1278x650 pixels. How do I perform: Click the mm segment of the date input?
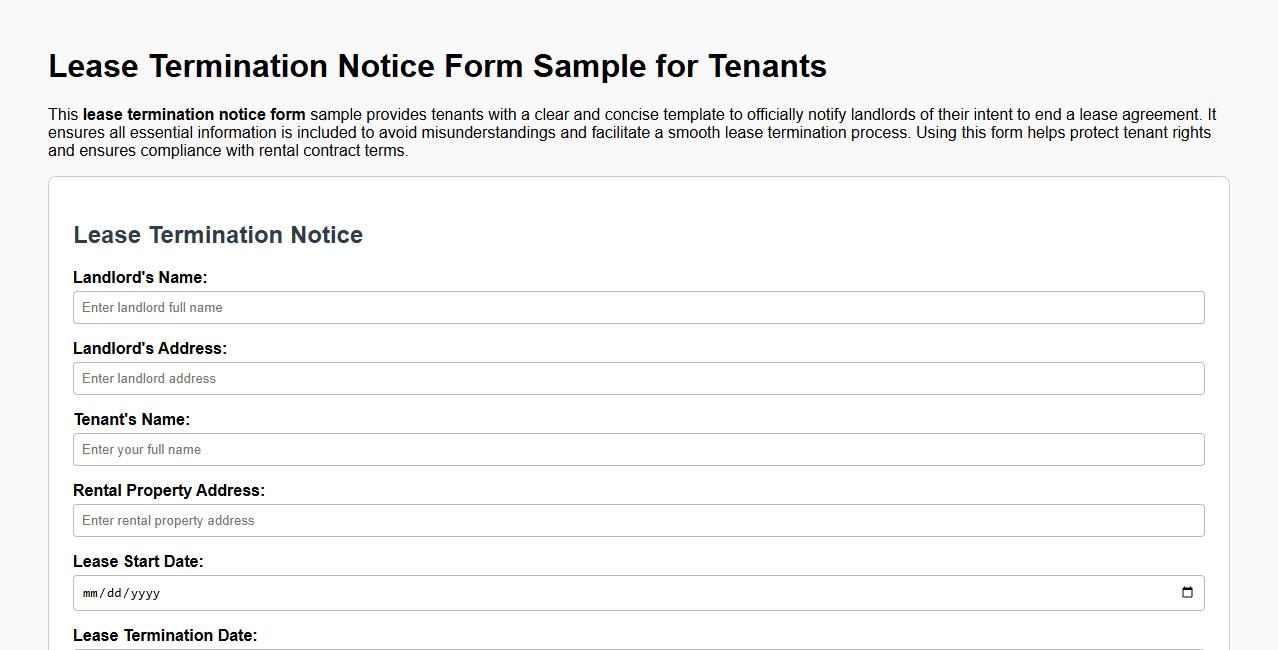(89, 592)
